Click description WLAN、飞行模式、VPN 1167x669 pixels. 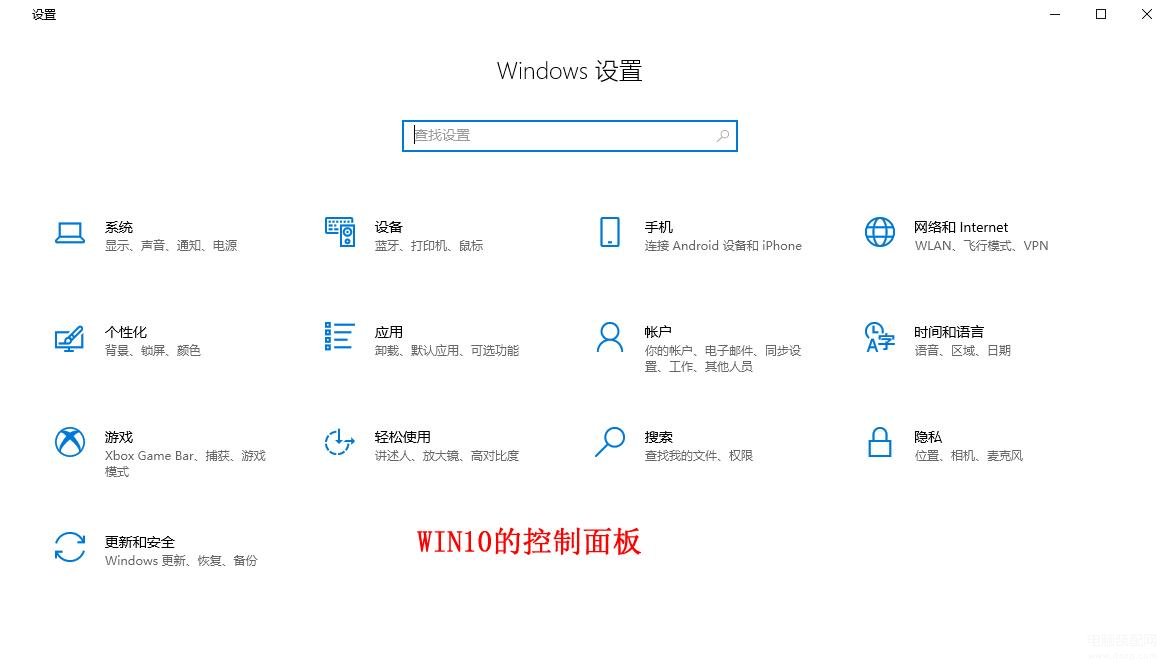[981, 246]
